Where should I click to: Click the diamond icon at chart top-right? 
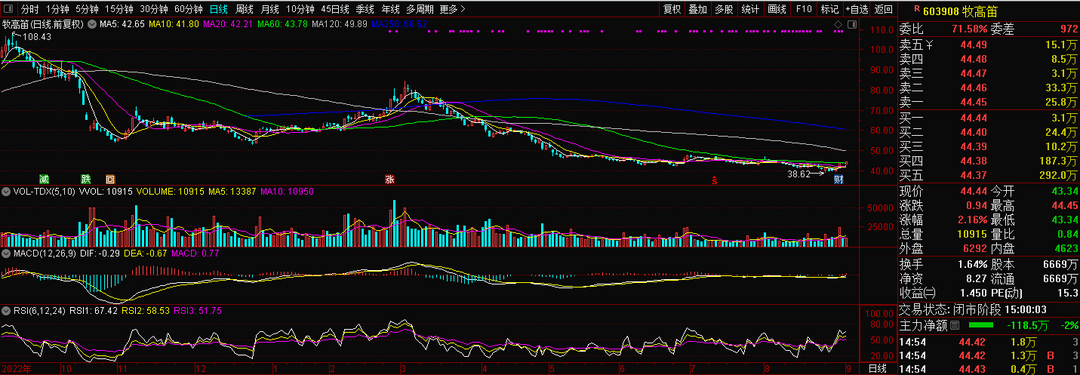[x=838, y=24]
